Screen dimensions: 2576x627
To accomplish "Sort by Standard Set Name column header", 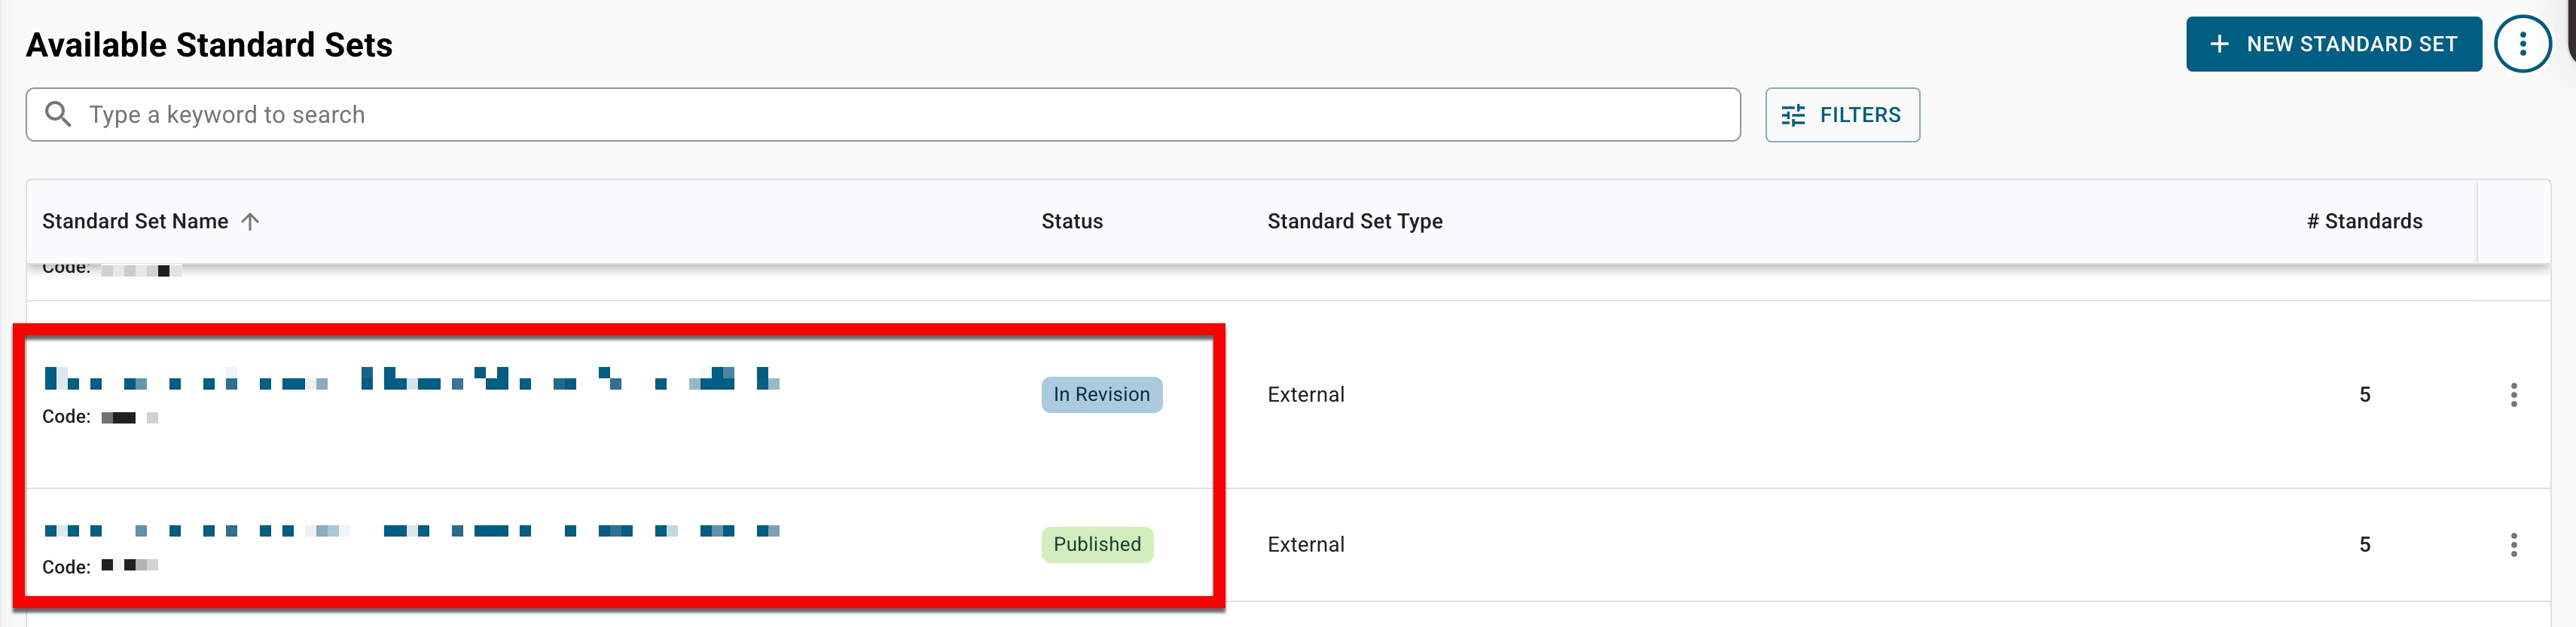I will (x=135, y=221).
